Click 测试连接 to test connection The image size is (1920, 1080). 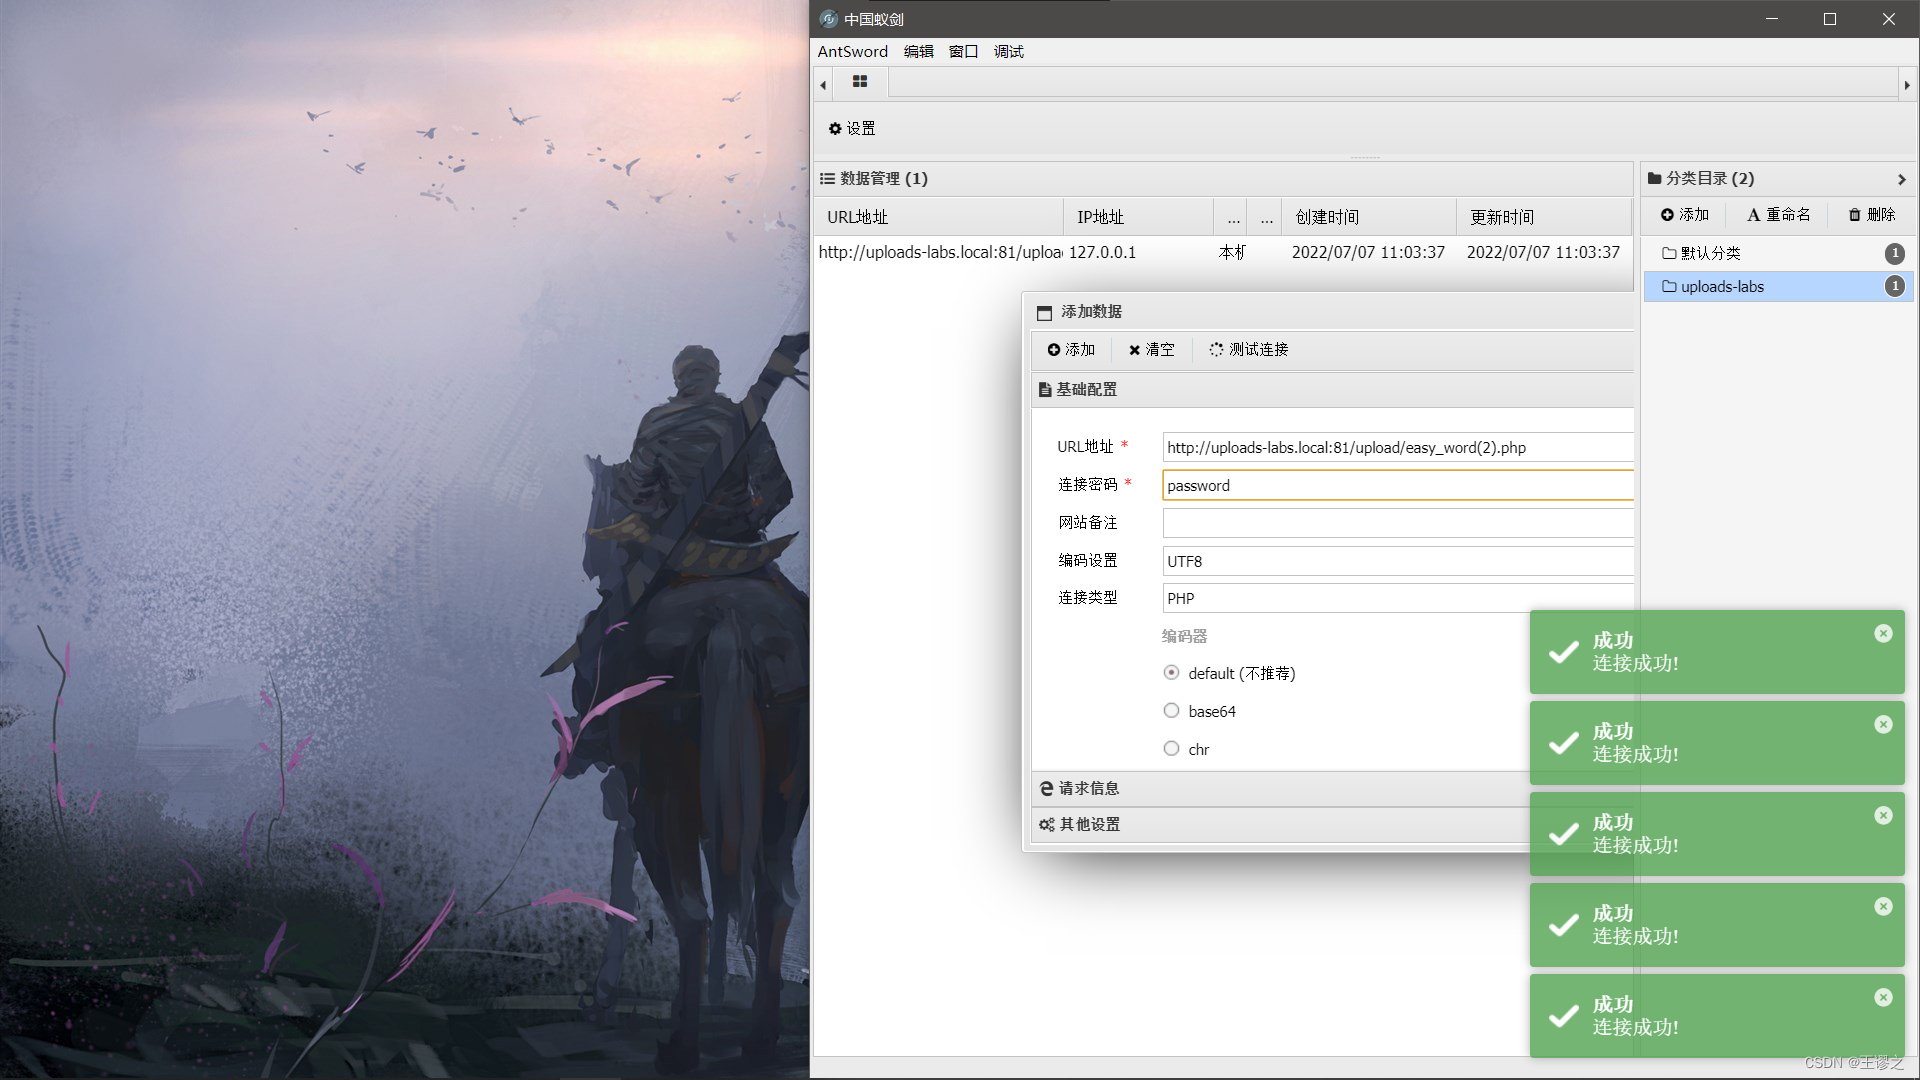(1249, 349)
